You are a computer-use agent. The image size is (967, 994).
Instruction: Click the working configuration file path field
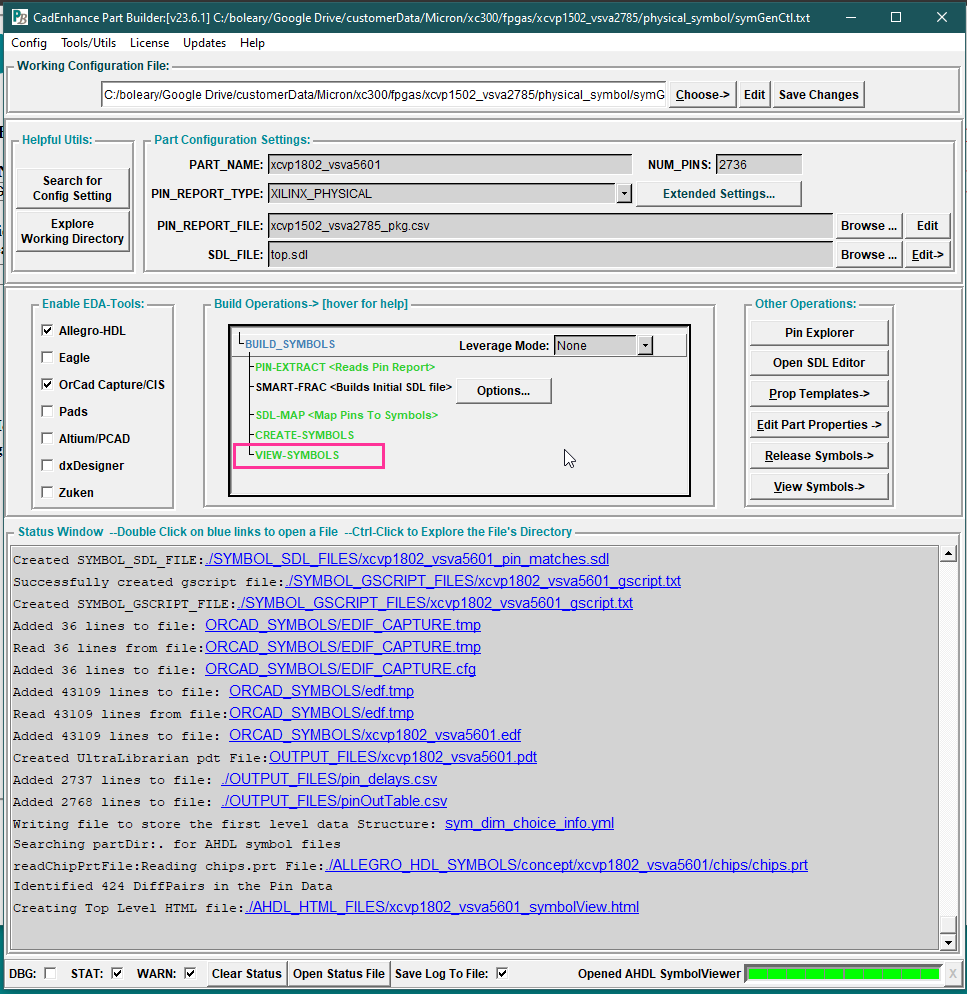tap(384, 94)
